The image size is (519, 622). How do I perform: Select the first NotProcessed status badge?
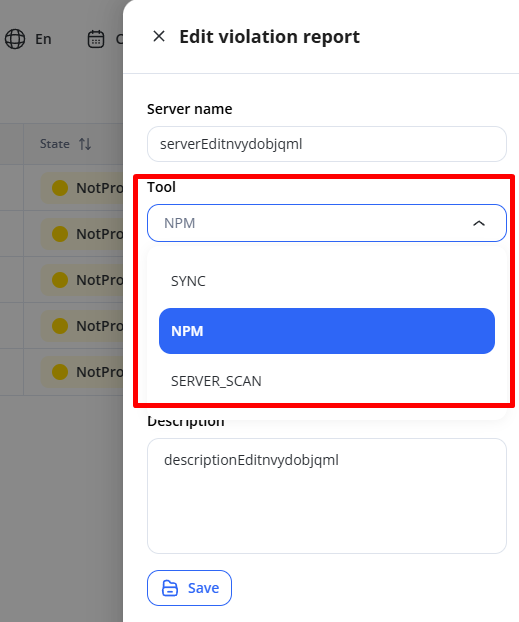click(82, 188)
